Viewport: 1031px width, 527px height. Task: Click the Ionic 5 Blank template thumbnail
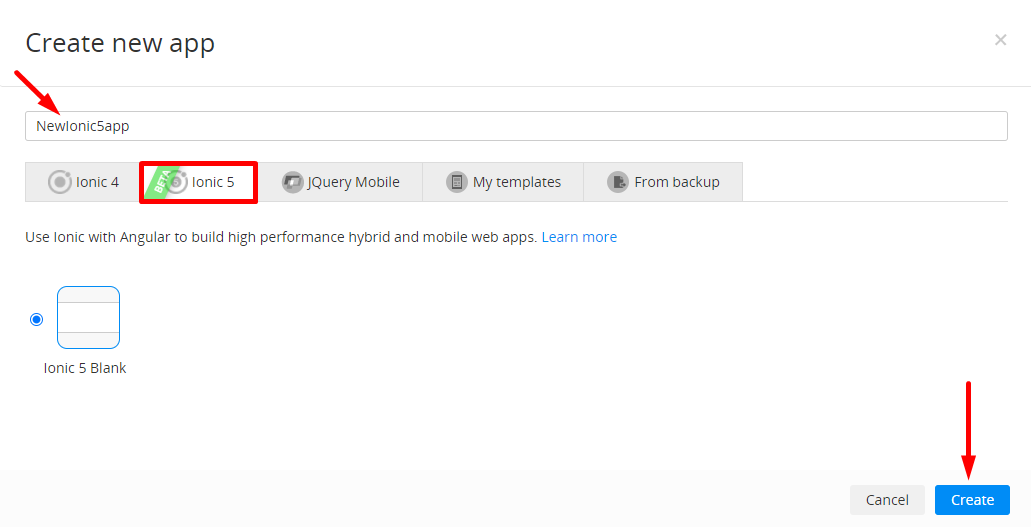coord(89,317)
